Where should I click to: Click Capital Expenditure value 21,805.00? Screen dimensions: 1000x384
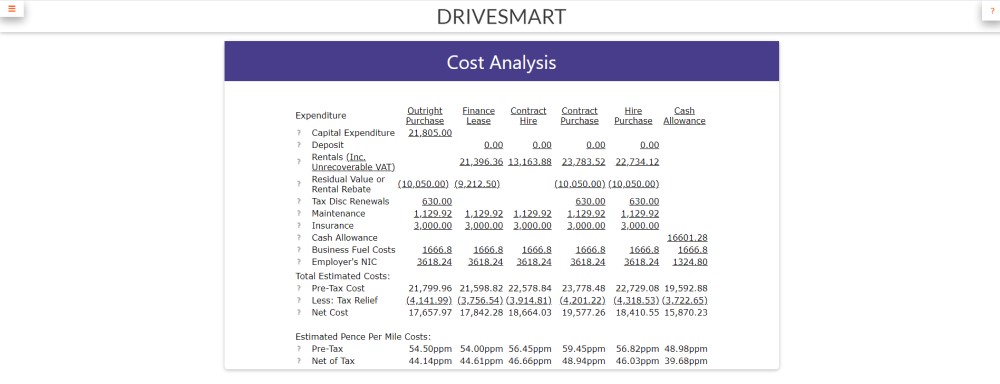[x=430, y=133]
